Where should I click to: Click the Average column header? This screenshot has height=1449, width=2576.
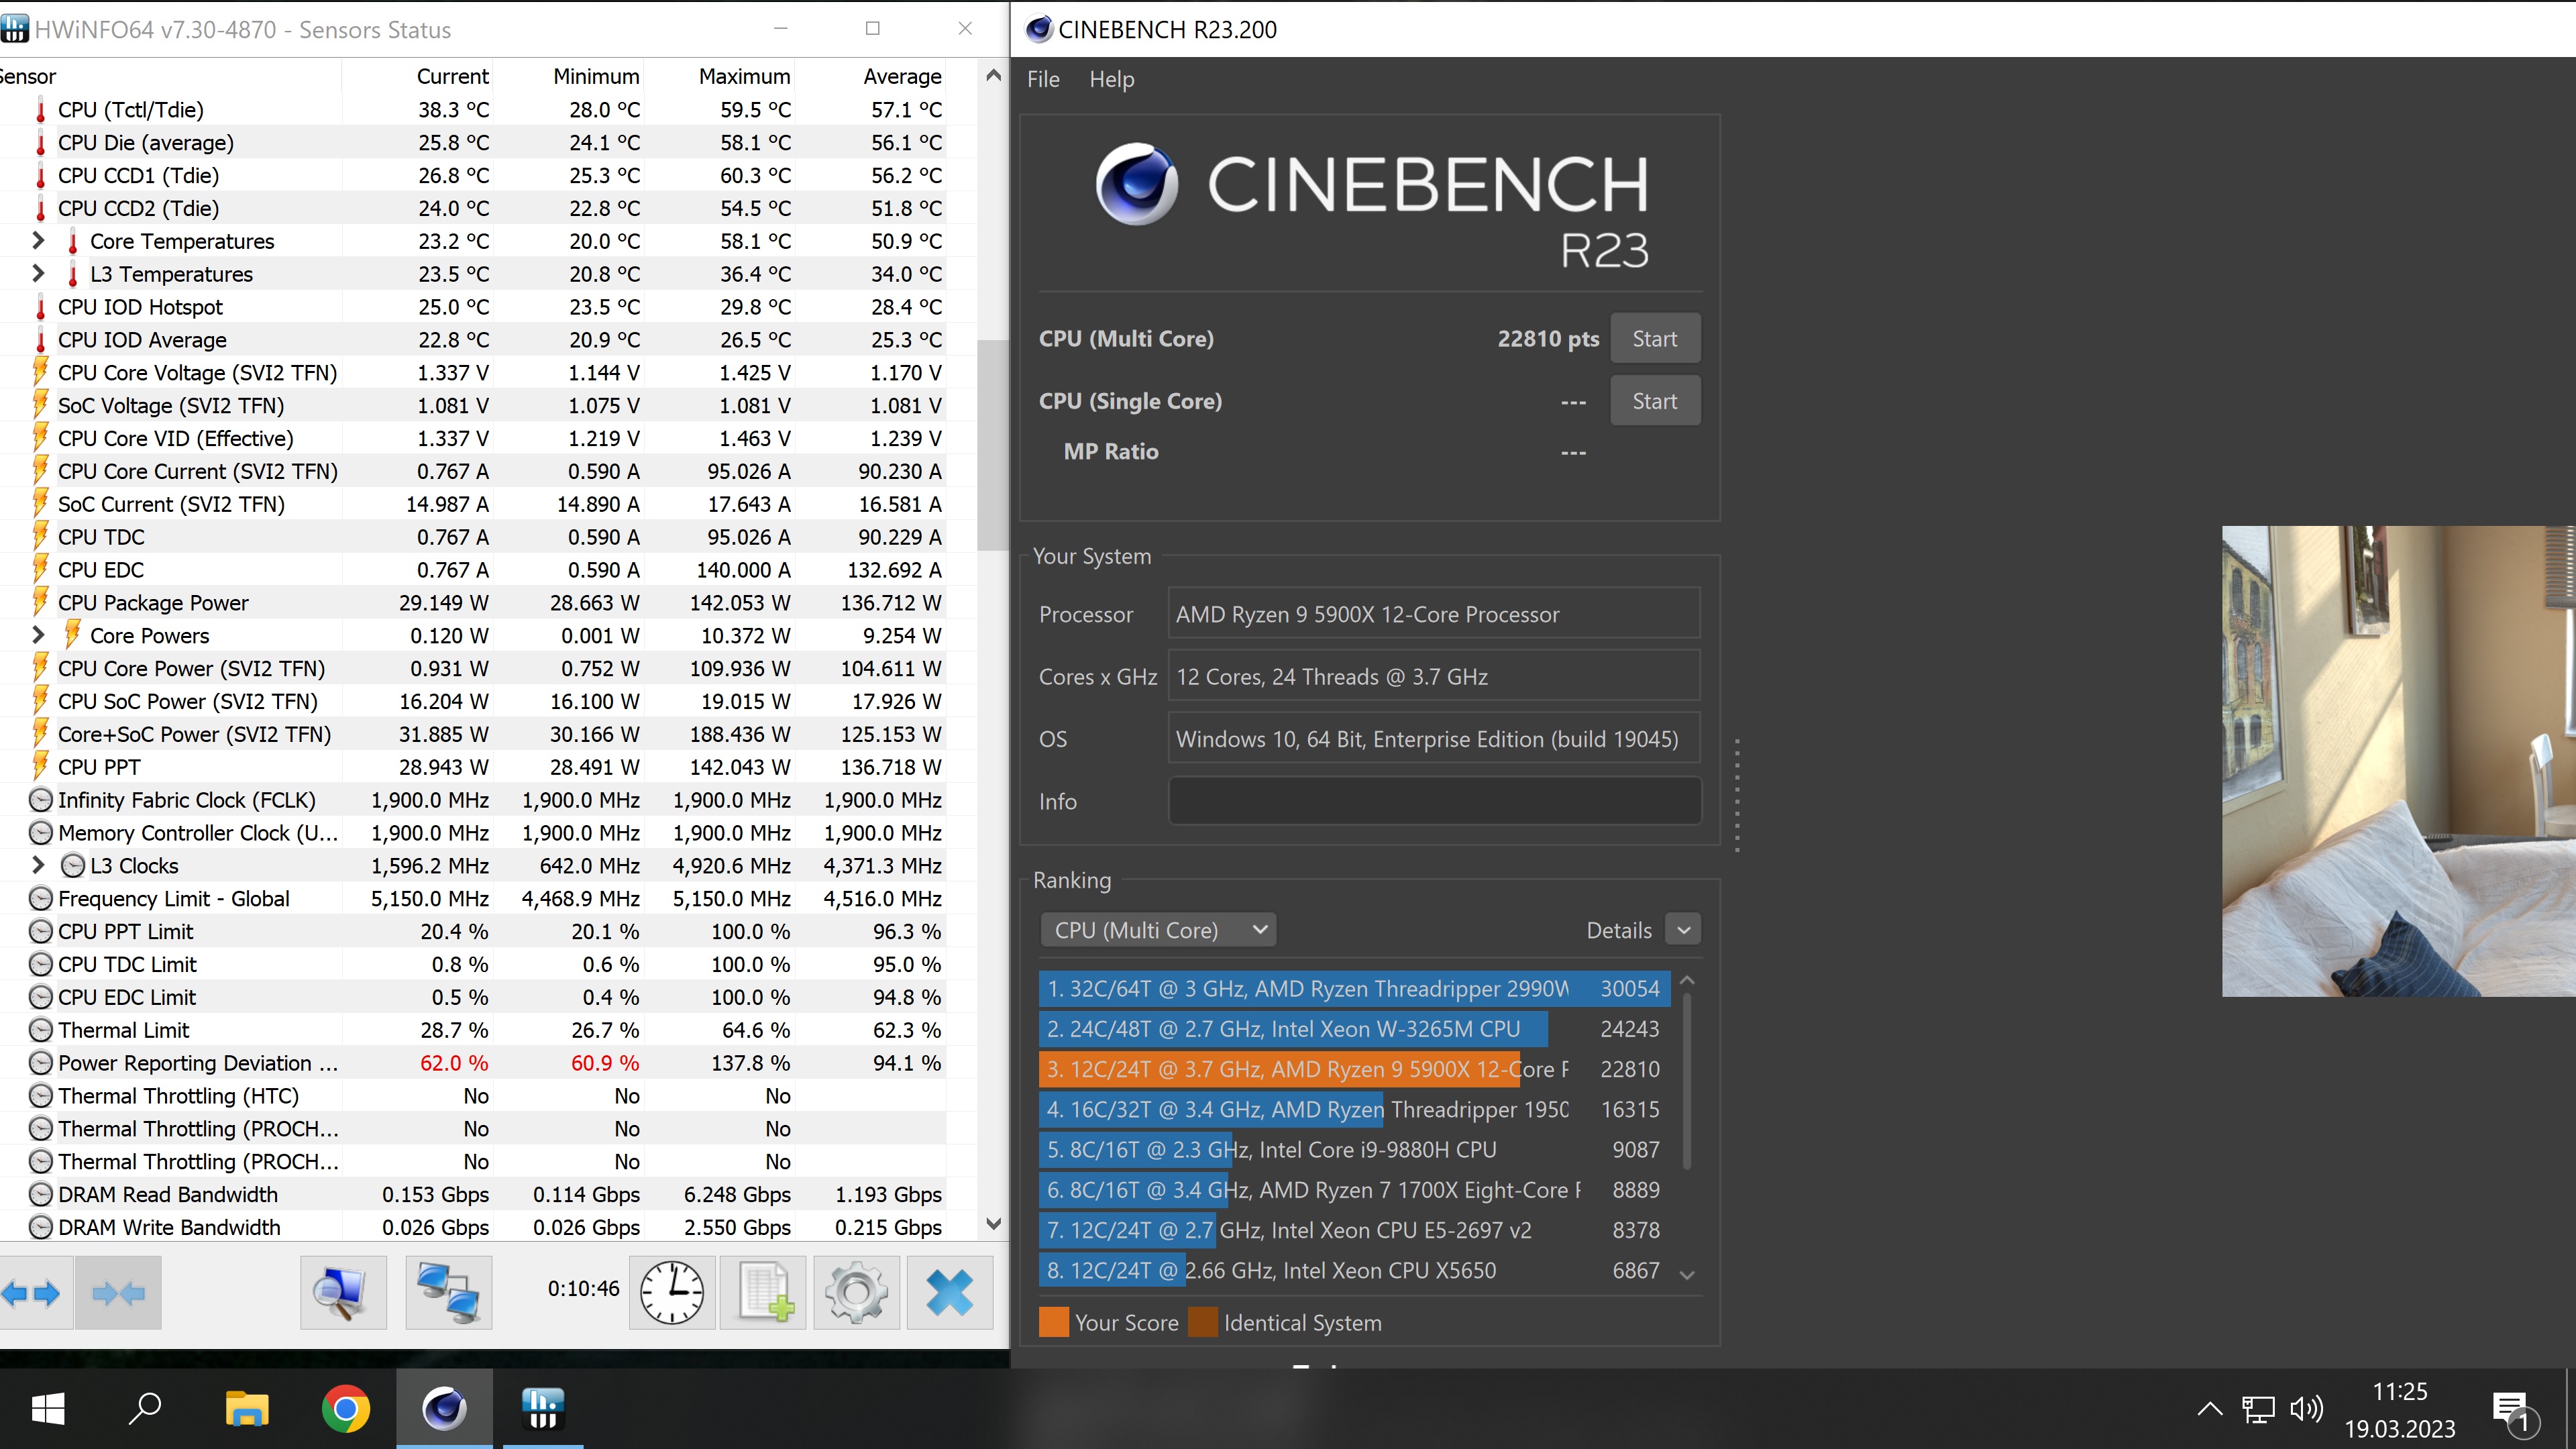click(902, 76)
